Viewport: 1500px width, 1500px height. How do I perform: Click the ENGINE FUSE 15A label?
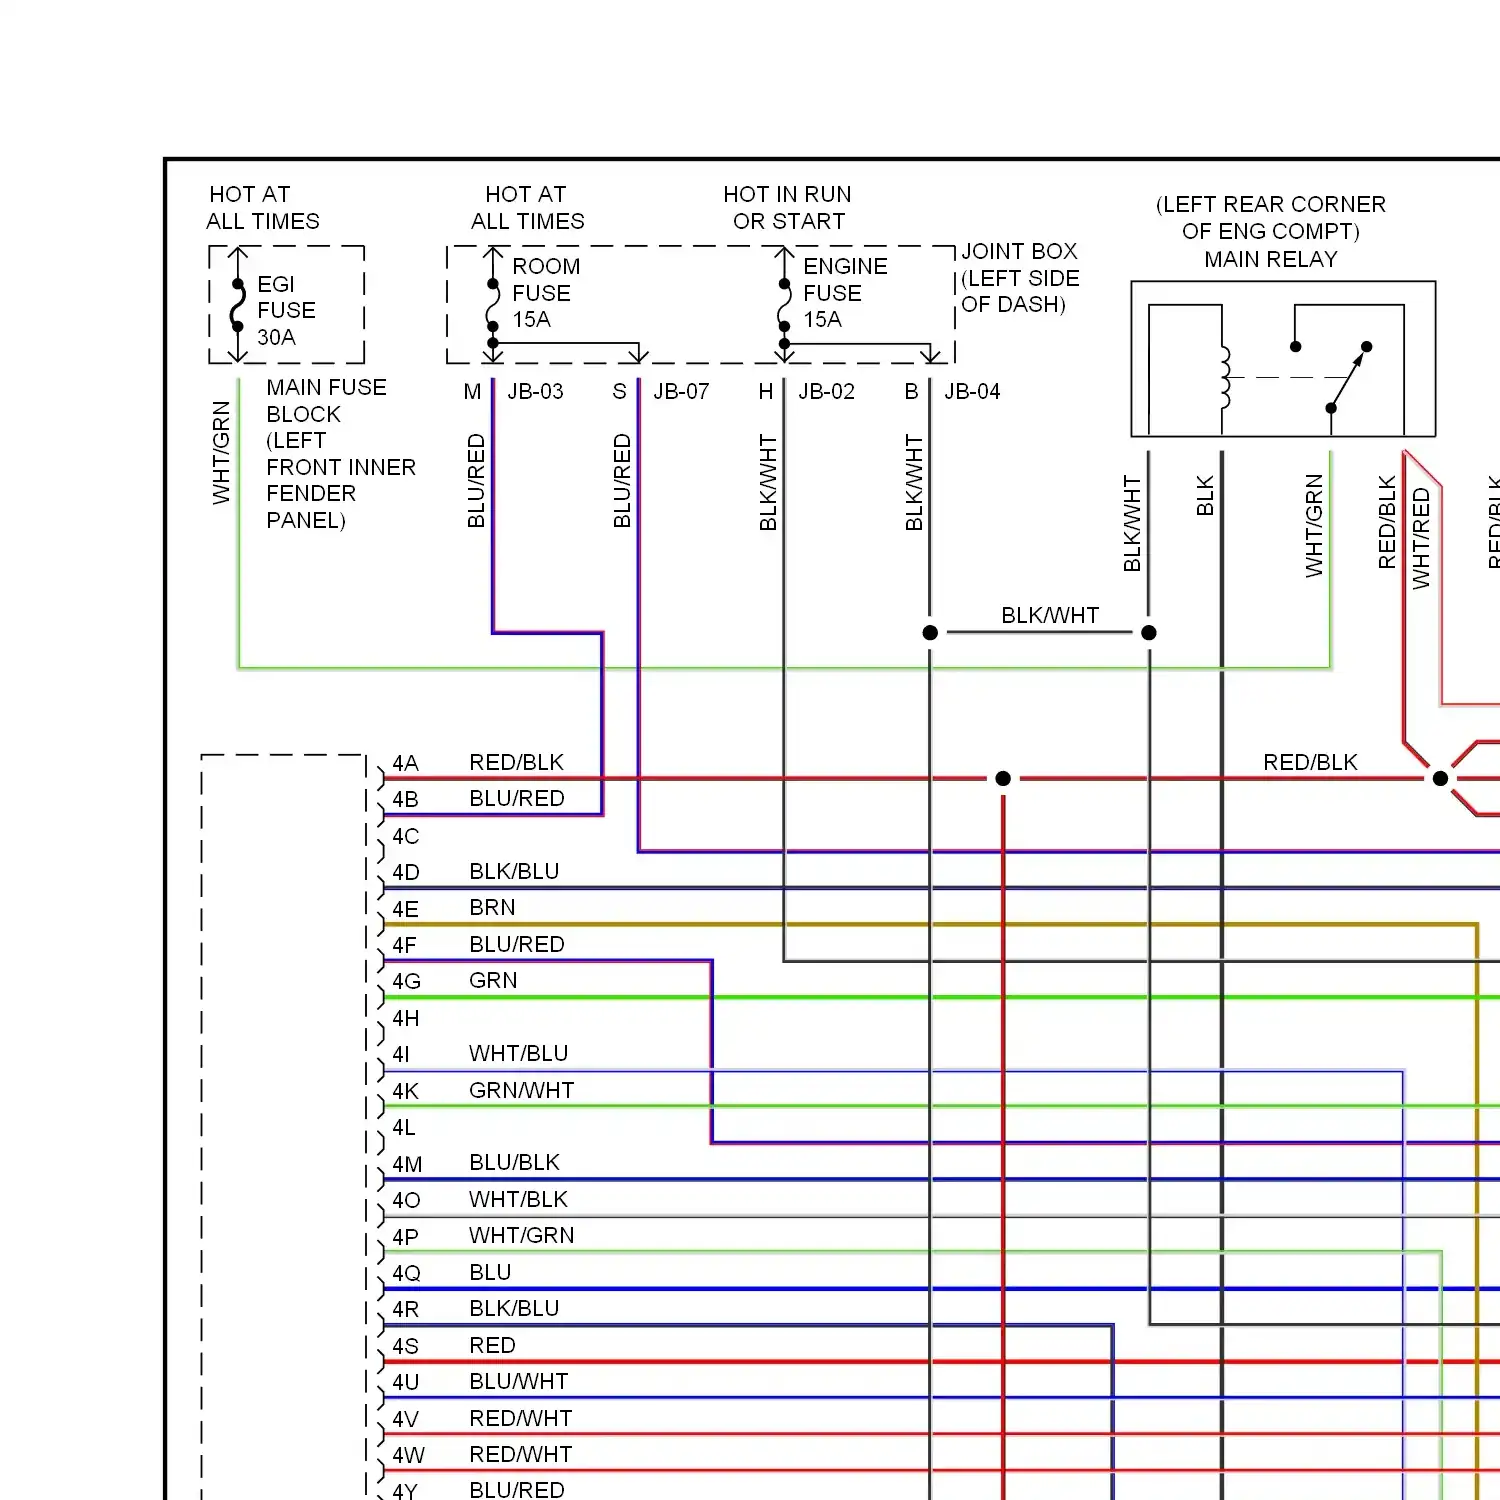[x=845, y=293]
